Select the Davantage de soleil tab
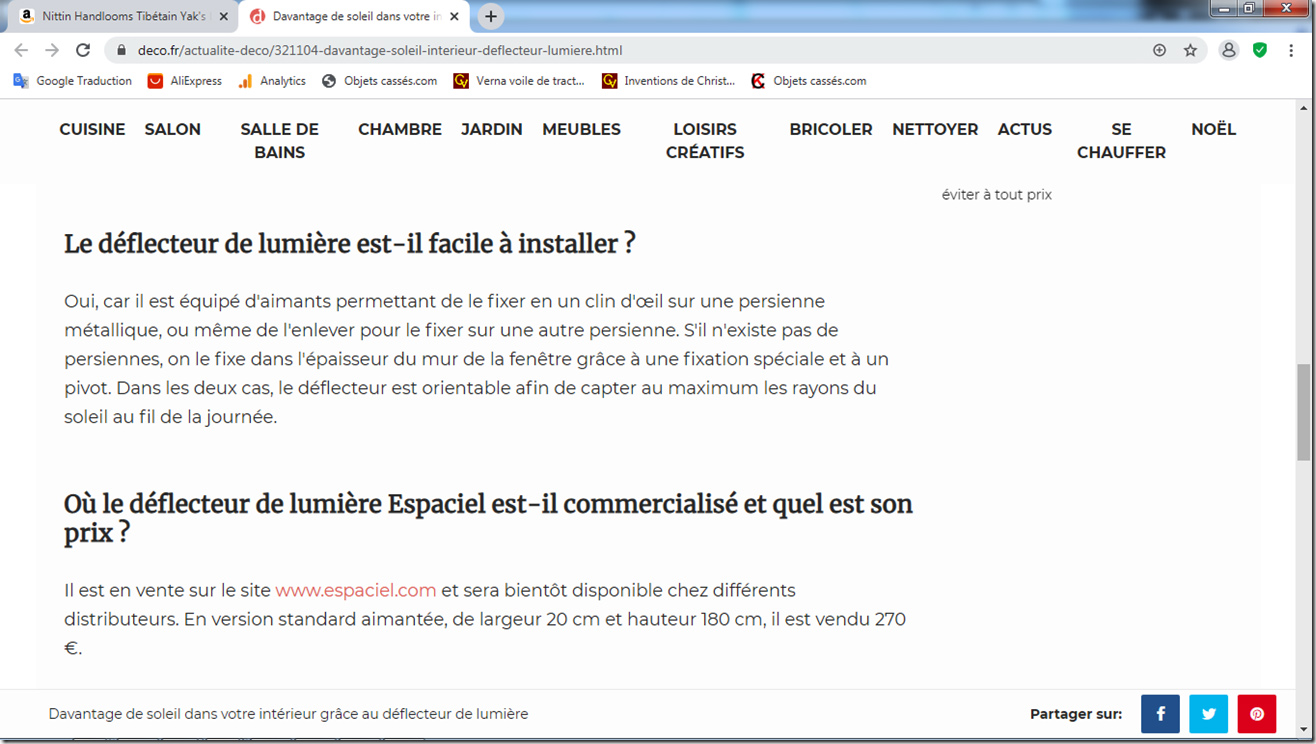Viewport: 1316px width, 744px height. click(353, 17)
